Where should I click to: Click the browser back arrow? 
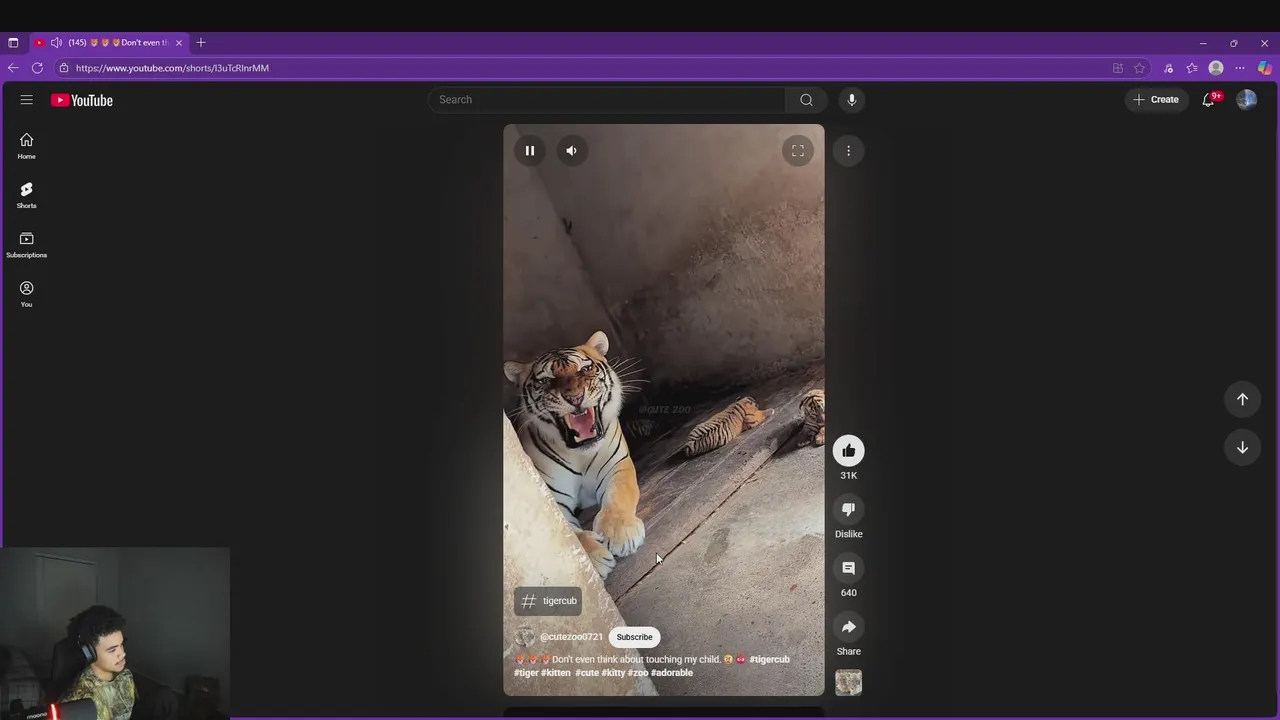[x=13, y=68]
